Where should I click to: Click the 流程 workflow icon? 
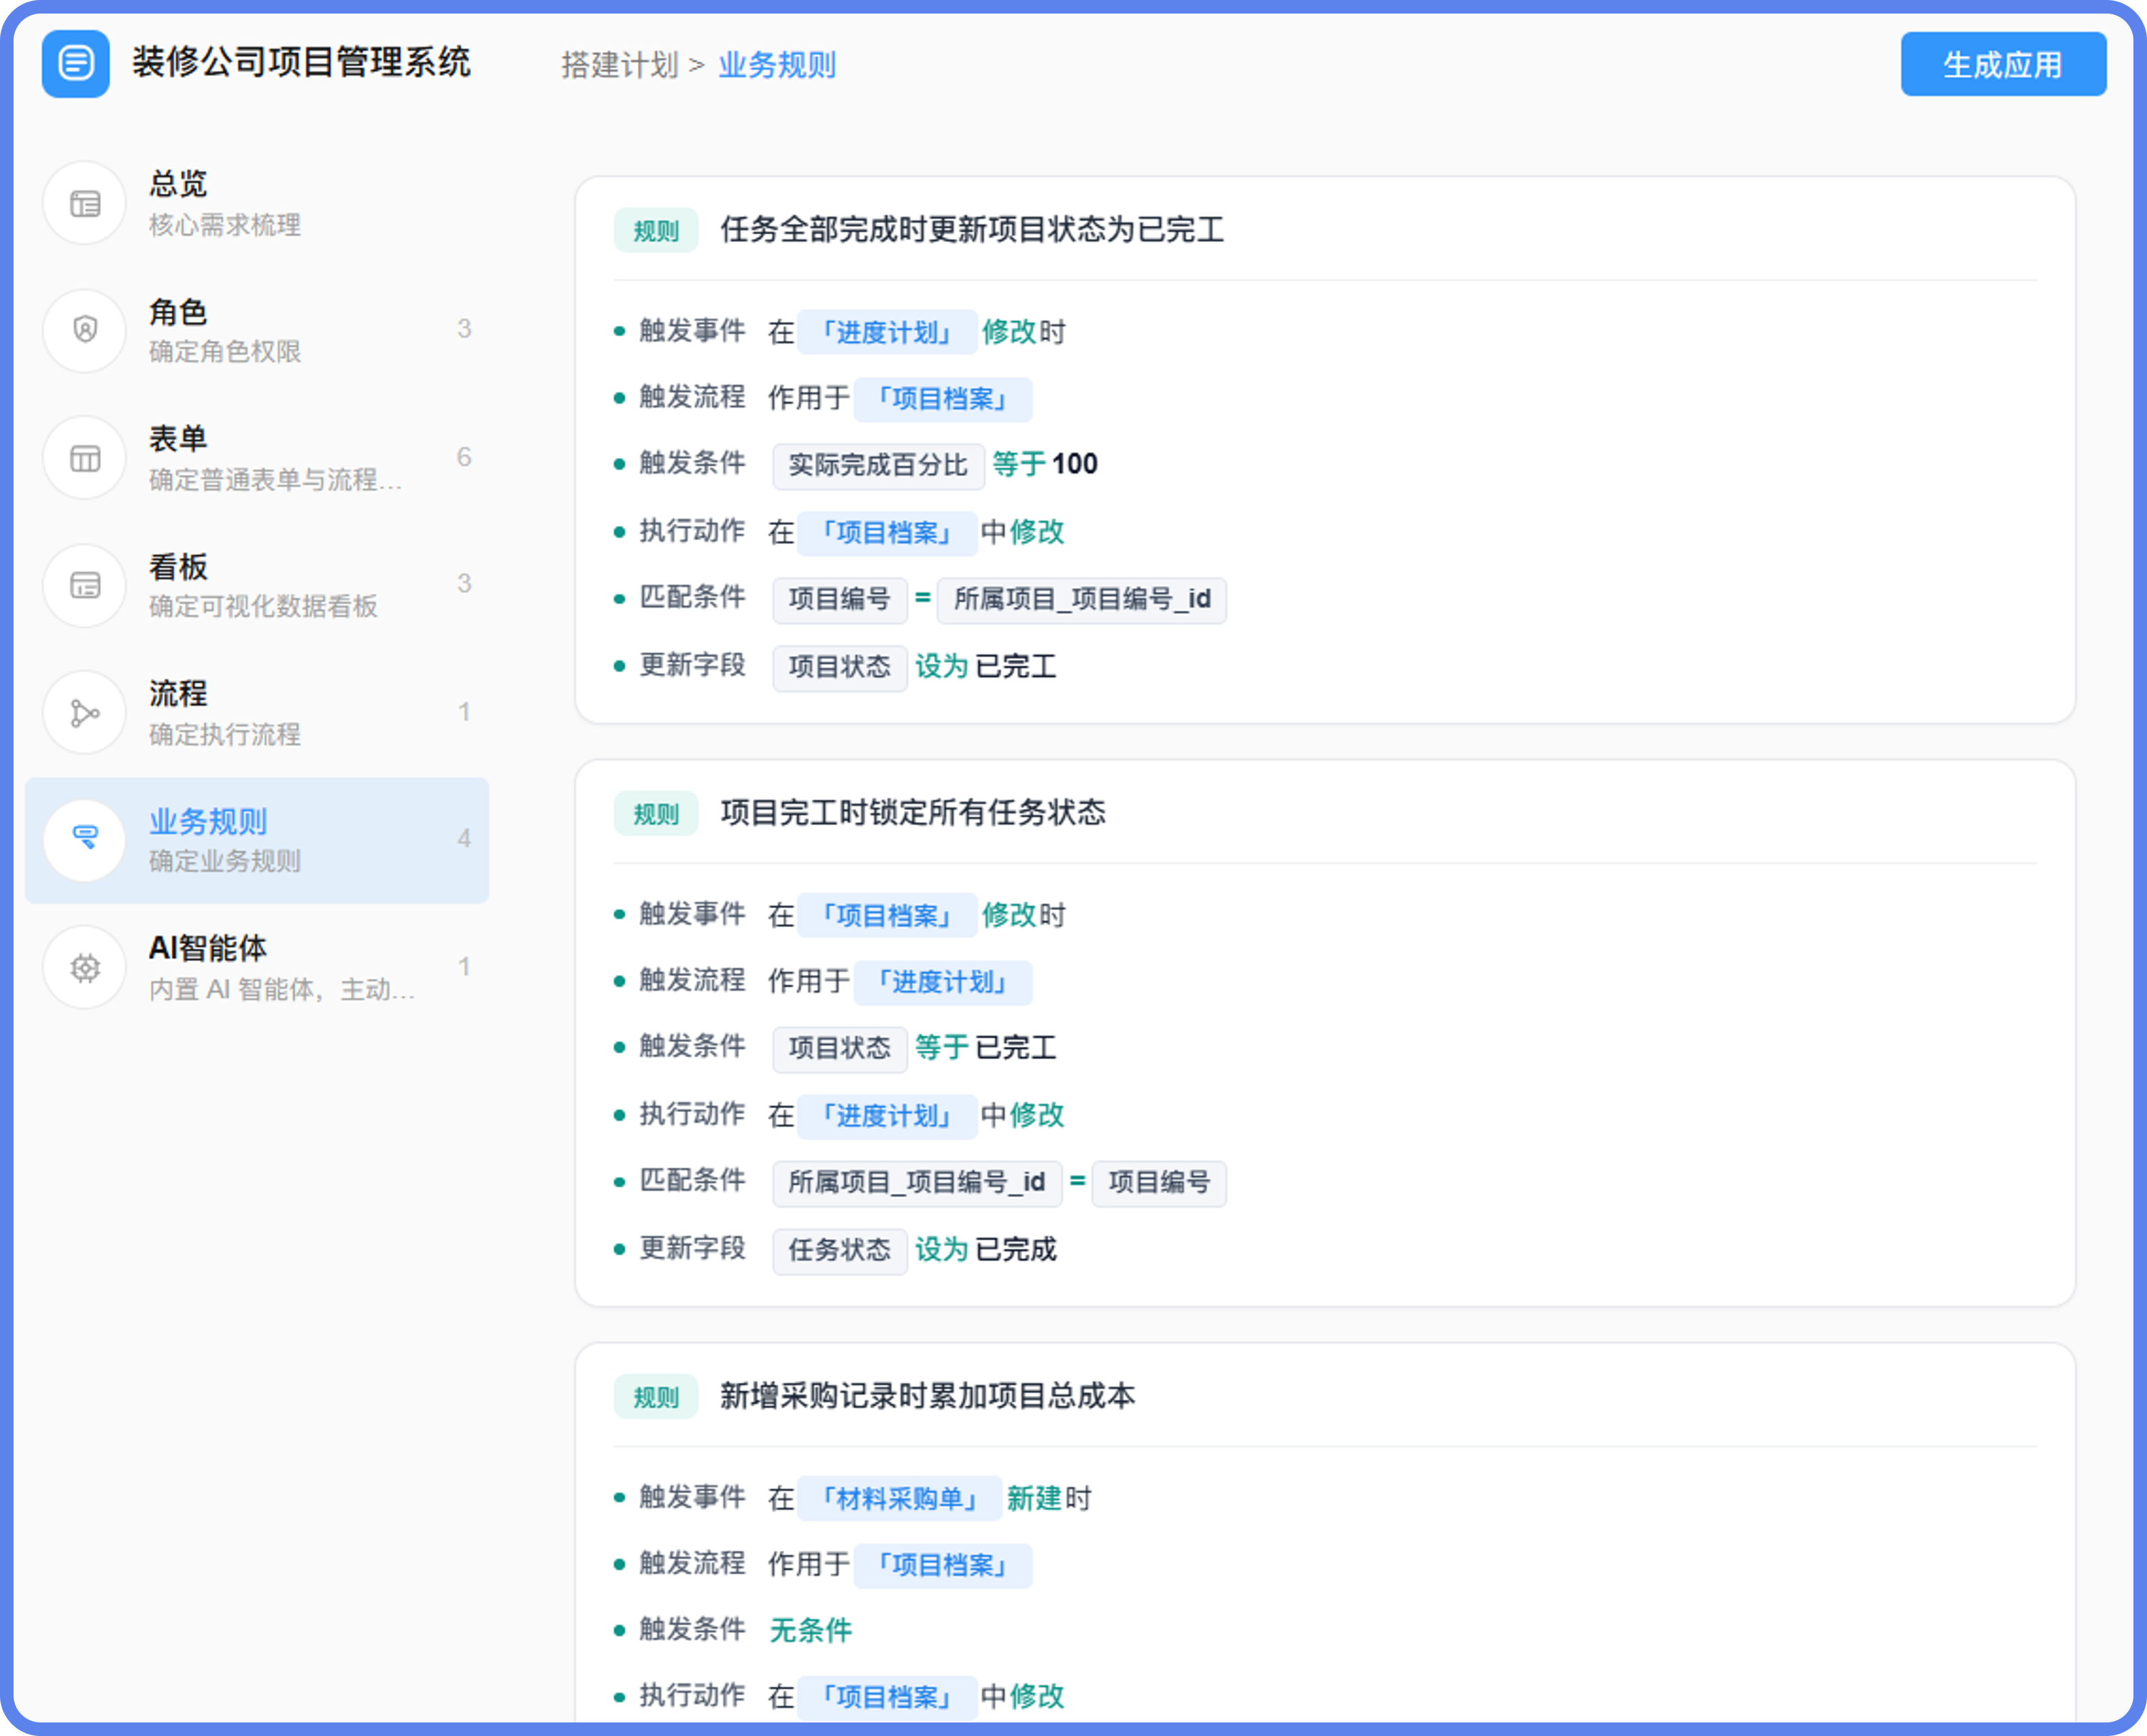[85, 713]
